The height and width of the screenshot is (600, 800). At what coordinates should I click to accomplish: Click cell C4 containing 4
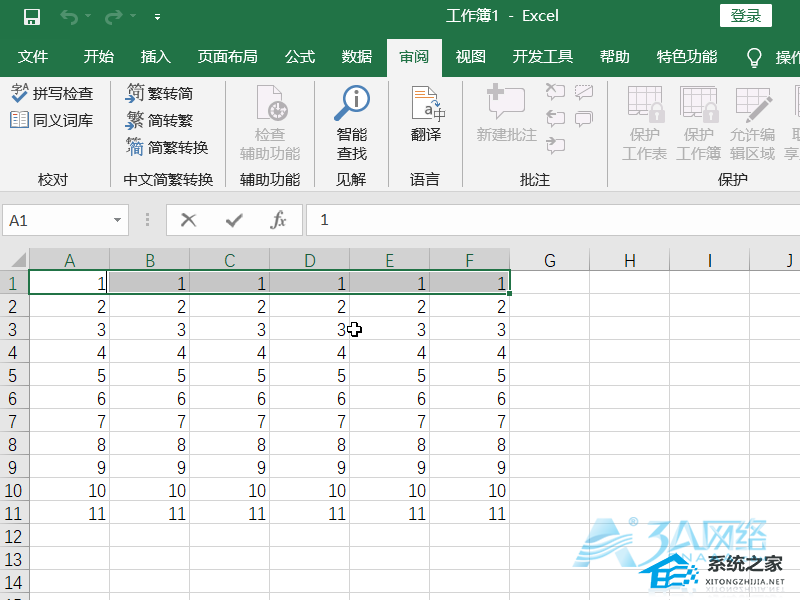pyautogui.click(x=230, y=353)
